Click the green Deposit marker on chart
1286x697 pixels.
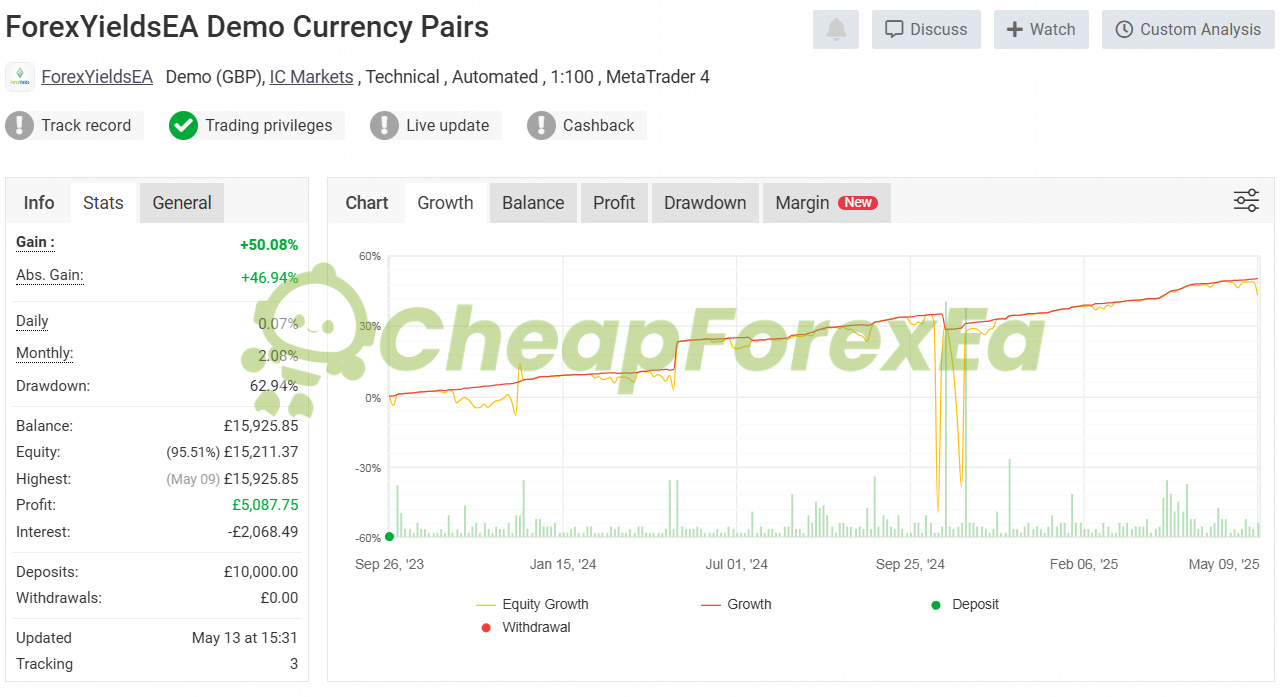[389, 537]
